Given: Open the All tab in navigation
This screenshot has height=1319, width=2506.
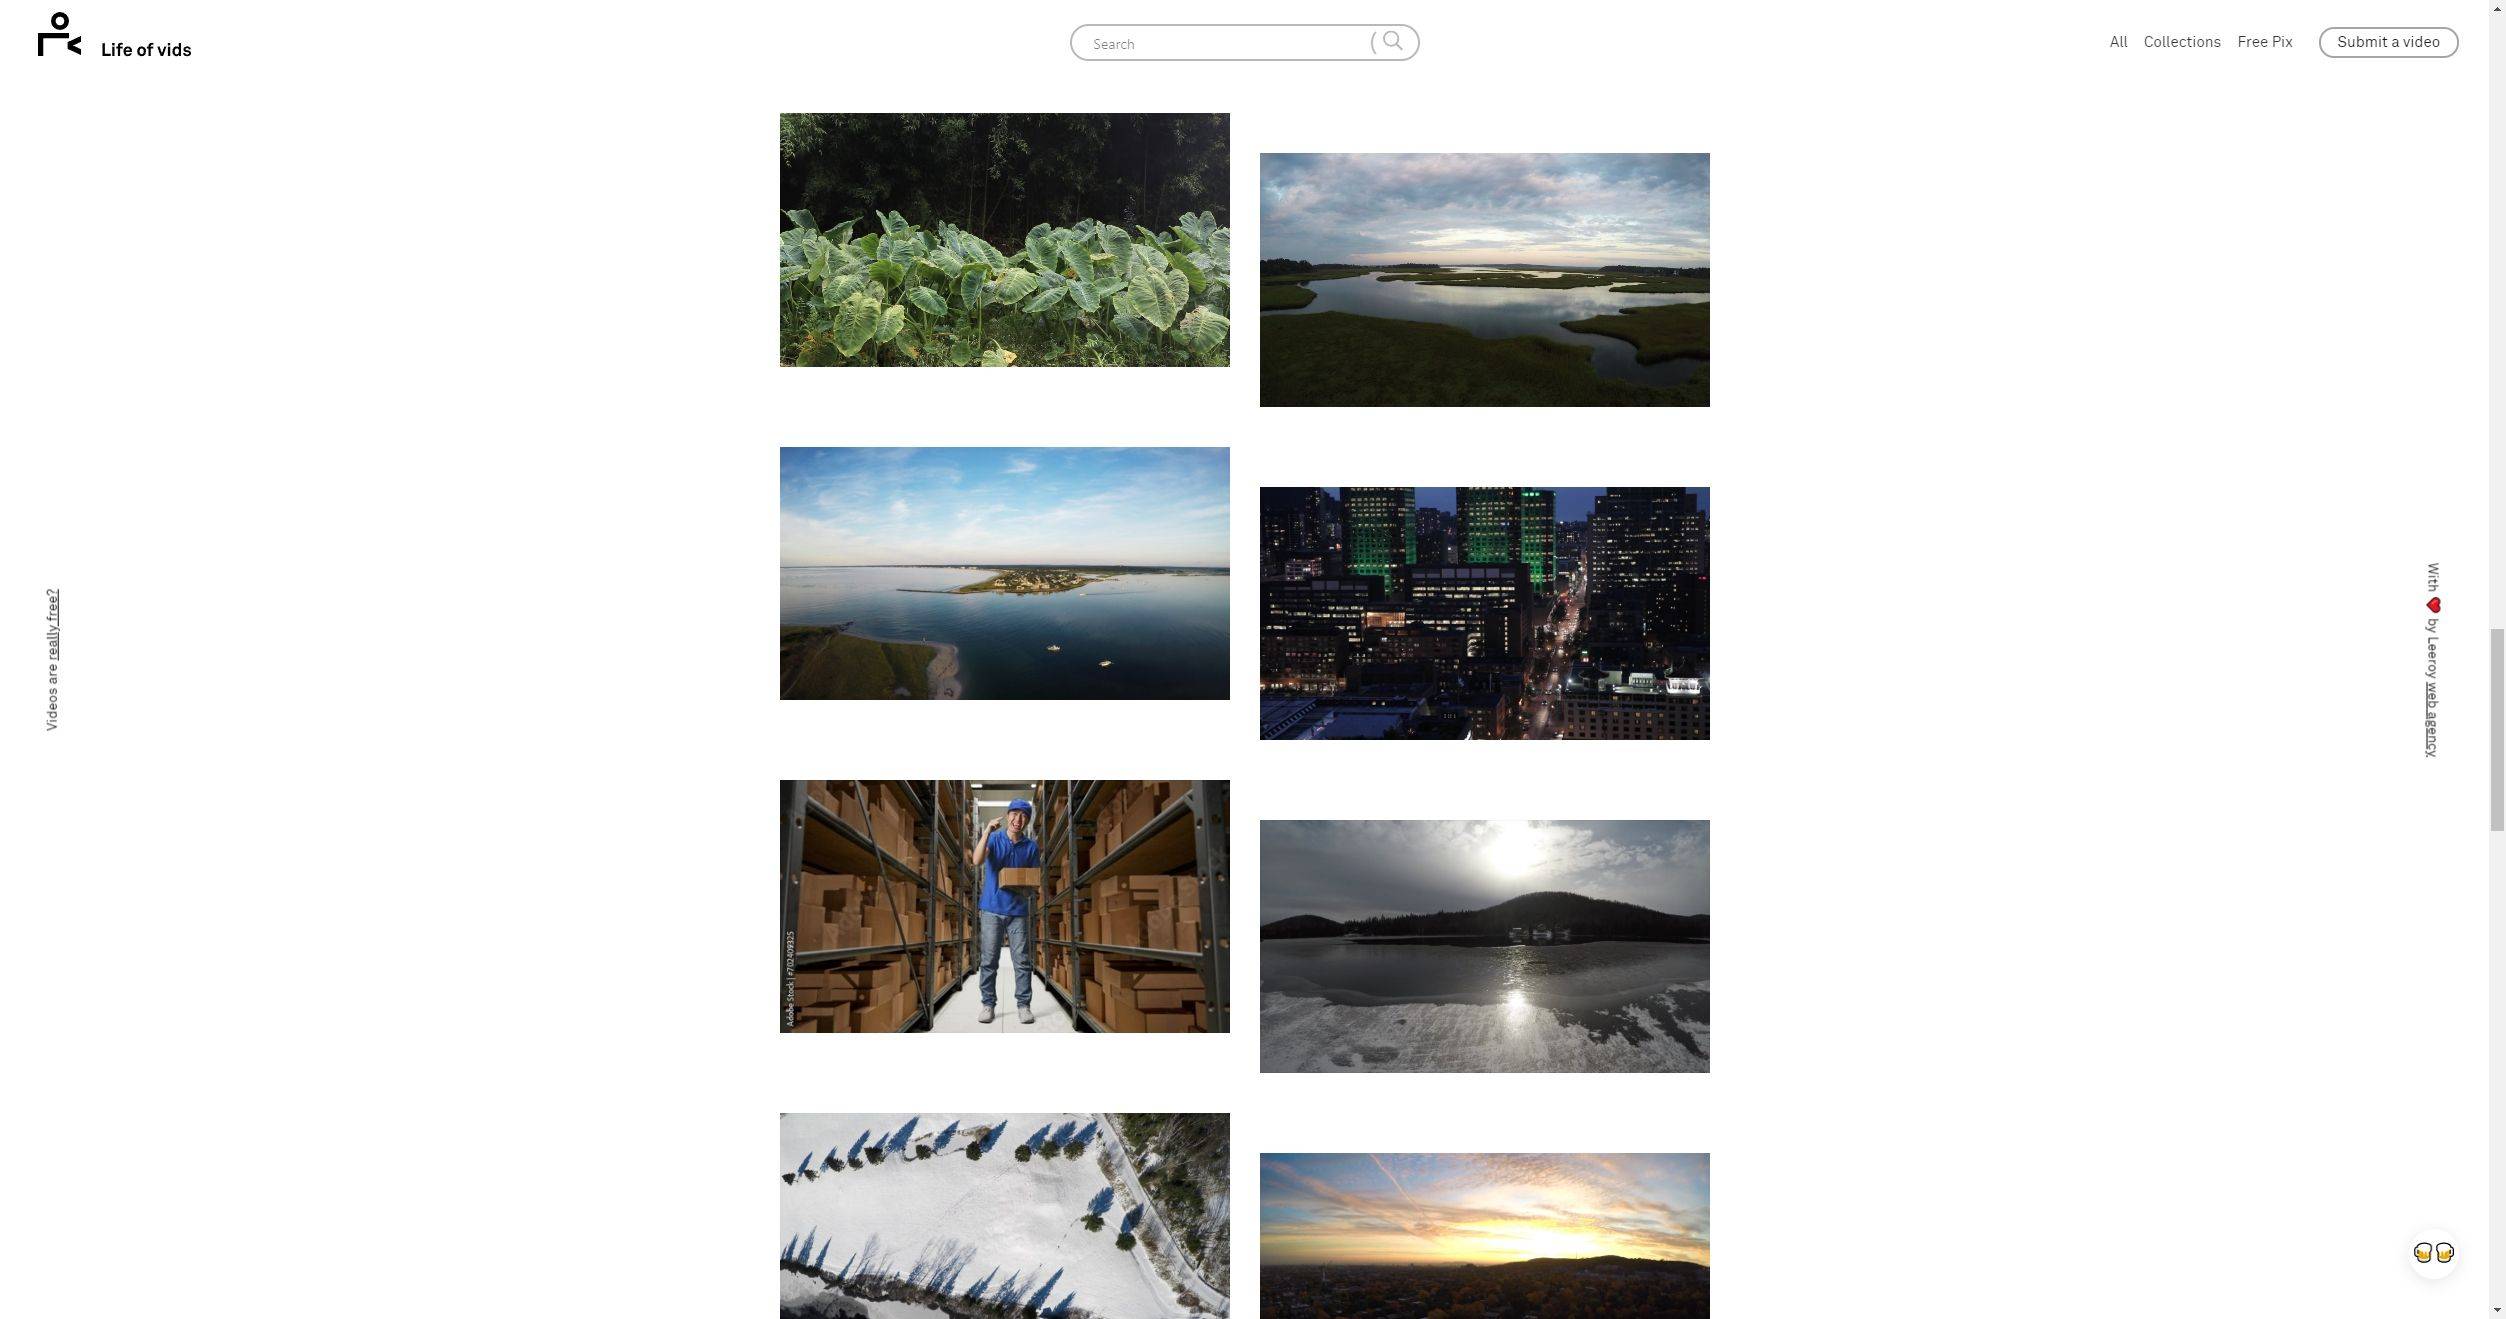Looking at the screenshot, I should pos(2118,41).
